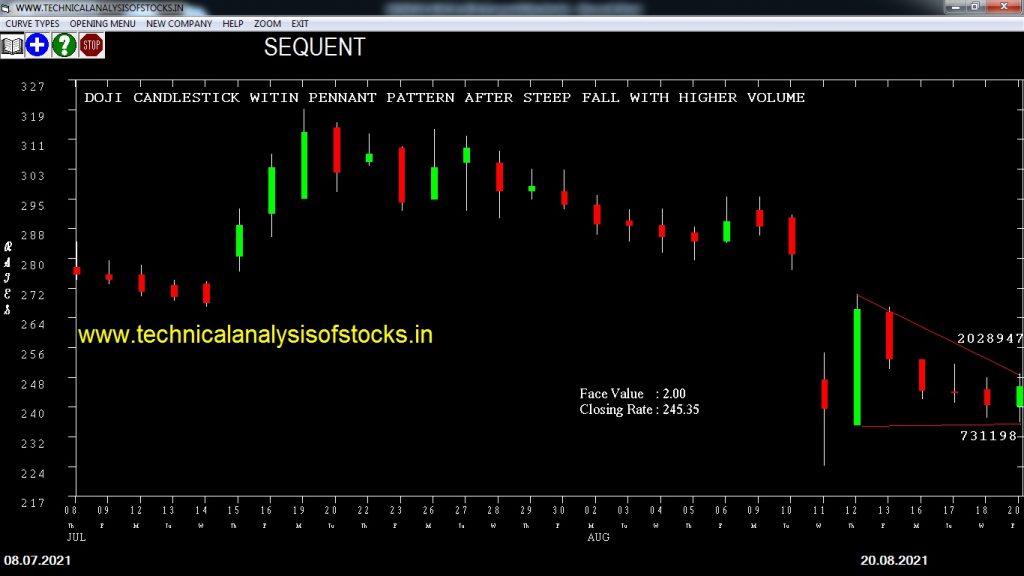
Task: Open the CURVE TYPES menu
Action: [x=33, y=23]
